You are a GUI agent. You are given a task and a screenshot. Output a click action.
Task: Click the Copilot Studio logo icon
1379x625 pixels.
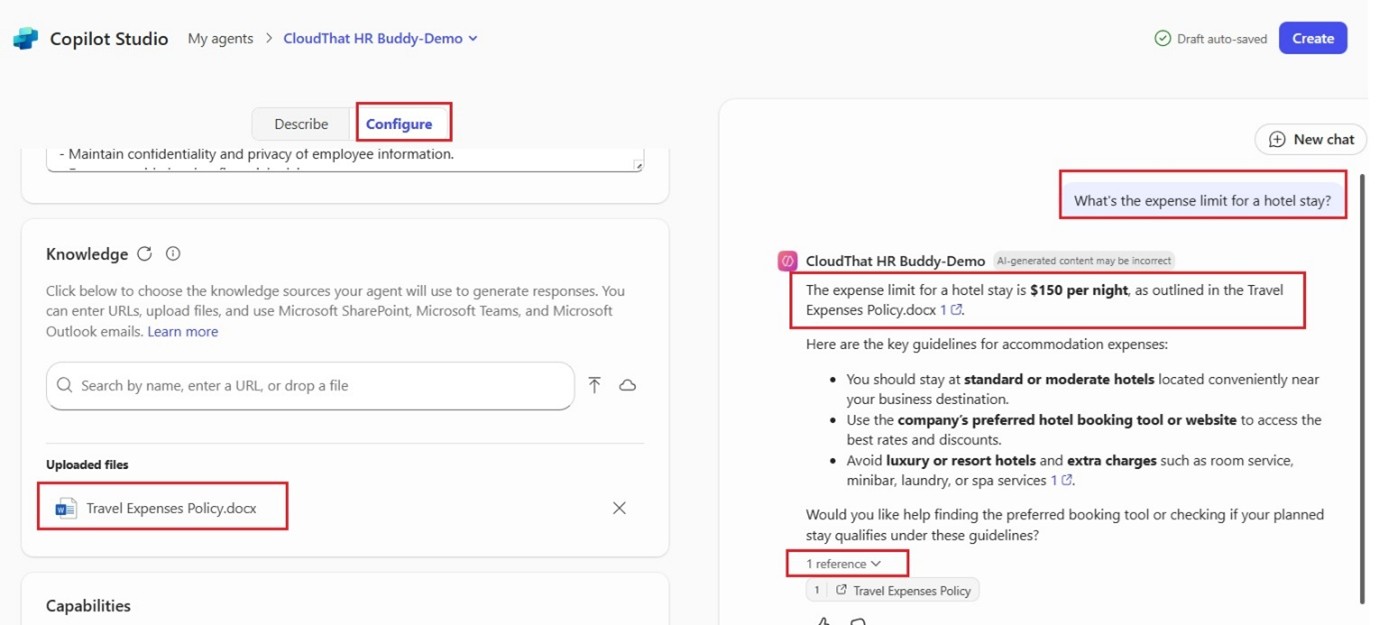coord(25,38)
